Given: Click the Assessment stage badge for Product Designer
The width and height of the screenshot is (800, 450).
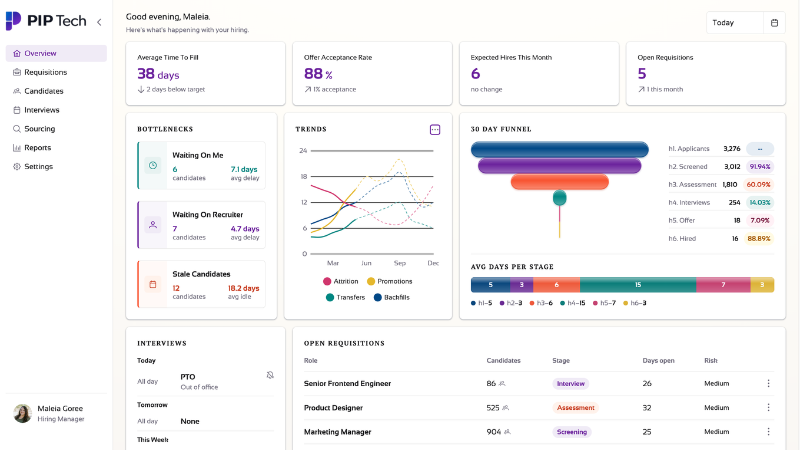Looking at the screenshot, I should (575, 408).
